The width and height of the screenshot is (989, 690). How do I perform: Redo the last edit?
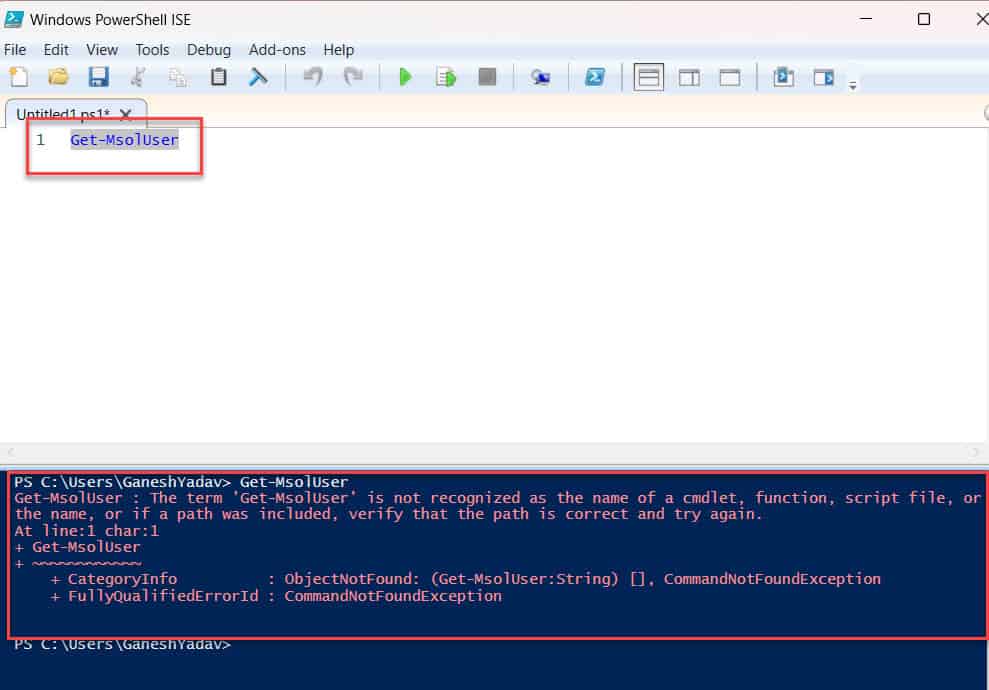tap(353, 77)
